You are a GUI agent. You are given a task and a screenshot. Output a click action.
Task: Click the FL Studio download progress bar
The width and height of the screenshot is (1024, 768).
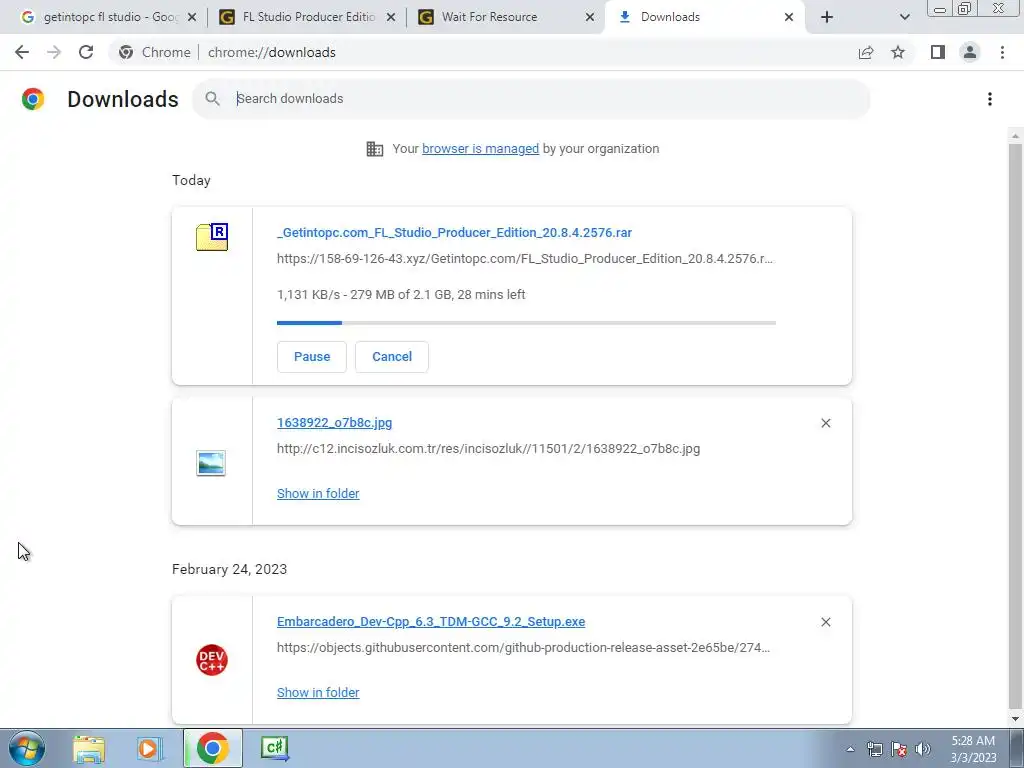point(526,323)
